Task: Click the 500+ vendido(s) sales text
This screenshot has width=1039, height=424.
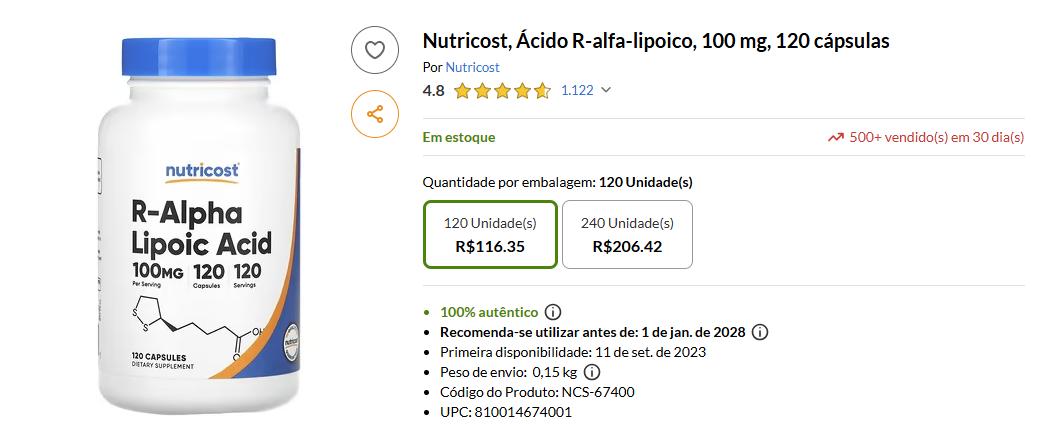Action: point(936,137)
